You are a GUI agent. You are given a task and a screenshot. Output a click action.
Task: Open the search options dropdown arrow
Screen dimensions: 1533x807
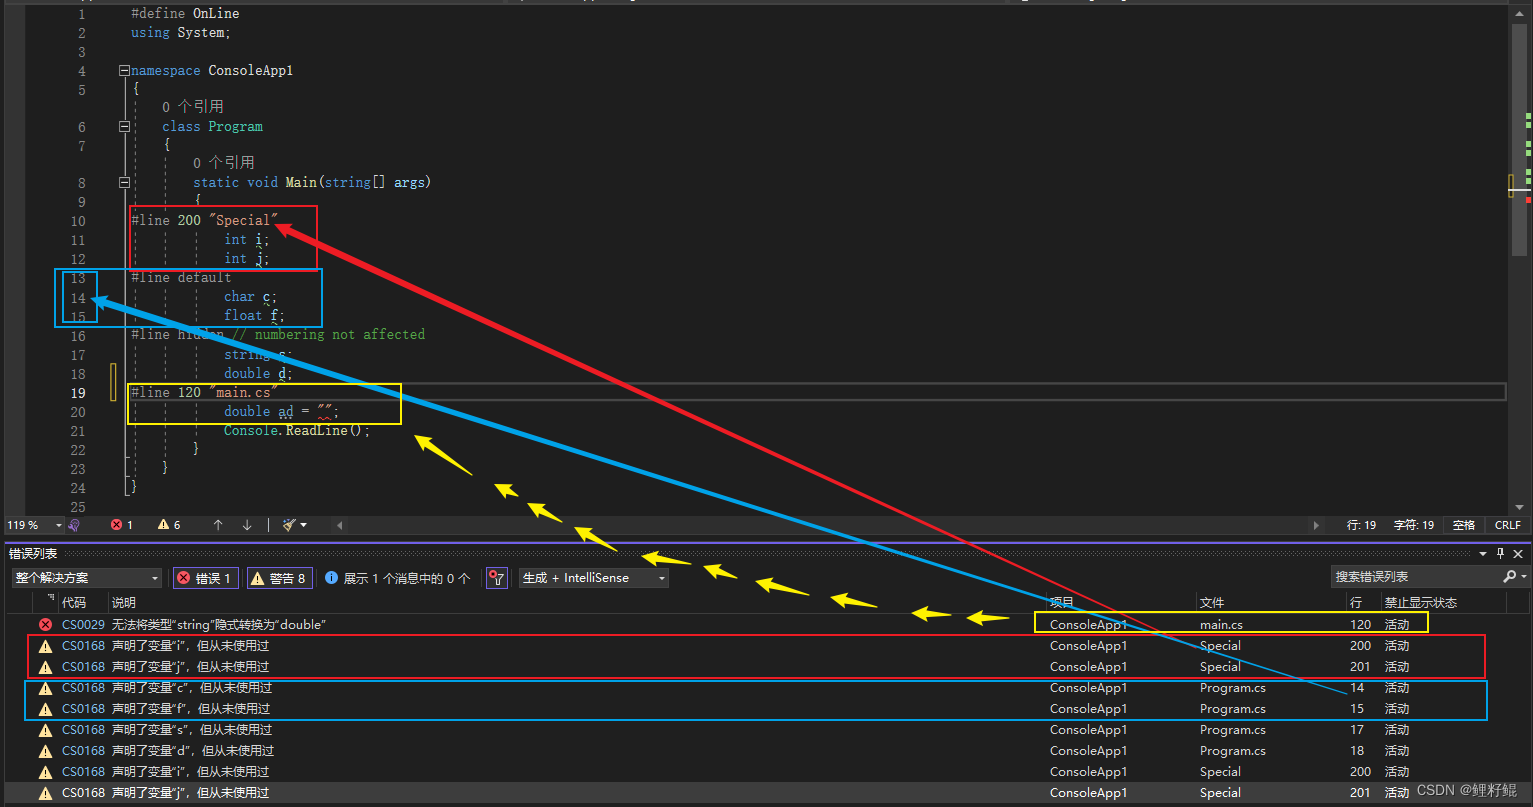(x=1524, y=577)
